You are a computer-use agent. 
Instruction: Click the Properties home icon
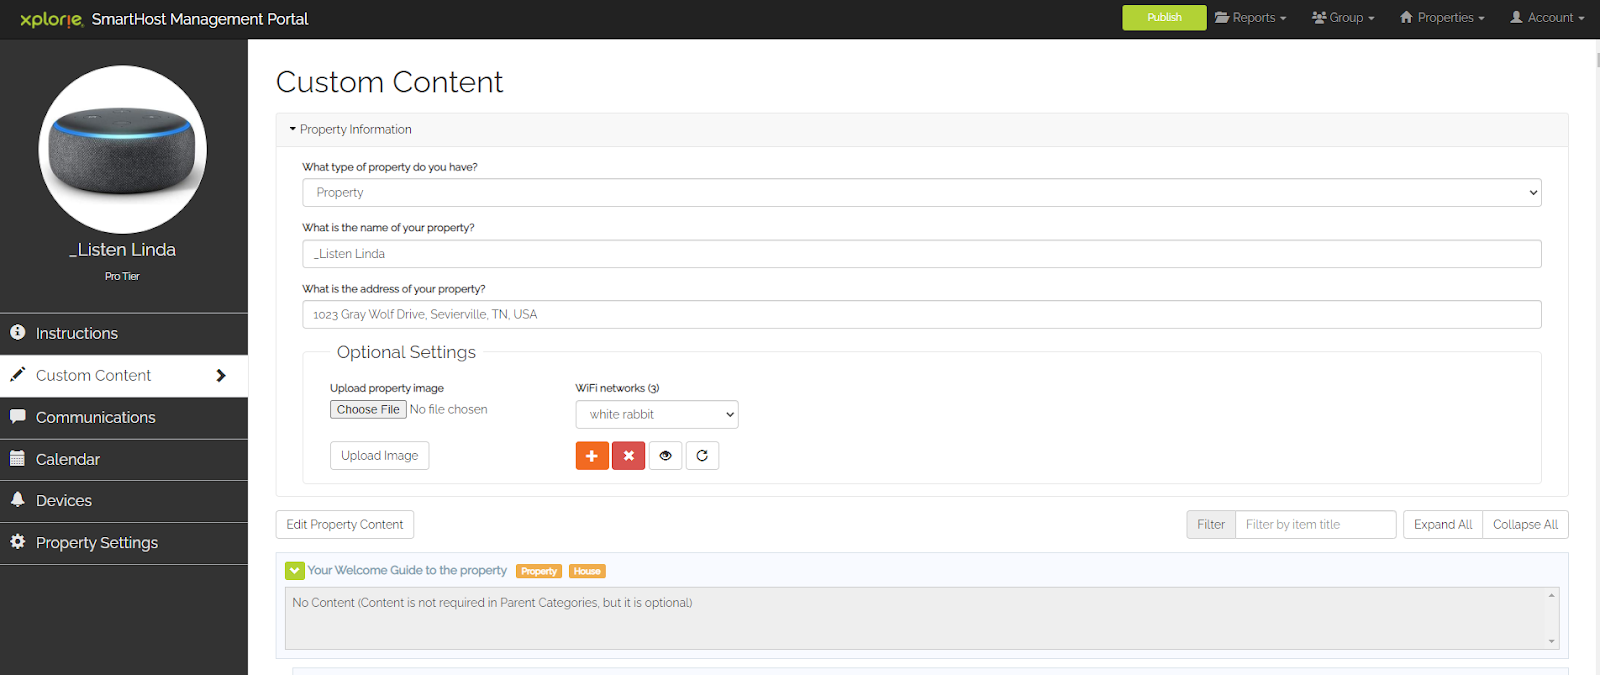pyautogui.click(x=1406, y=18)
